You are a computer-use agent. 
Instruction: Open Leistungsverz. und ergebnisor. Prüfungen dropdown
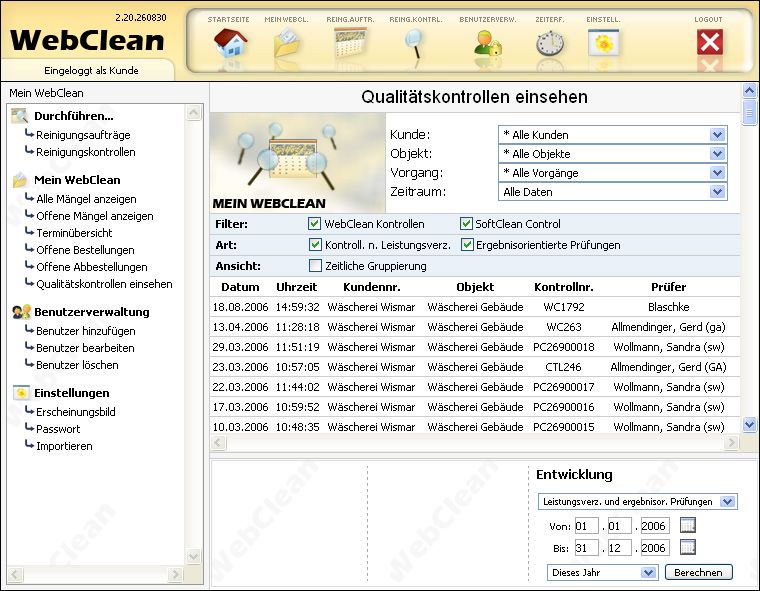pyautogui.click(x=637, y=501)
